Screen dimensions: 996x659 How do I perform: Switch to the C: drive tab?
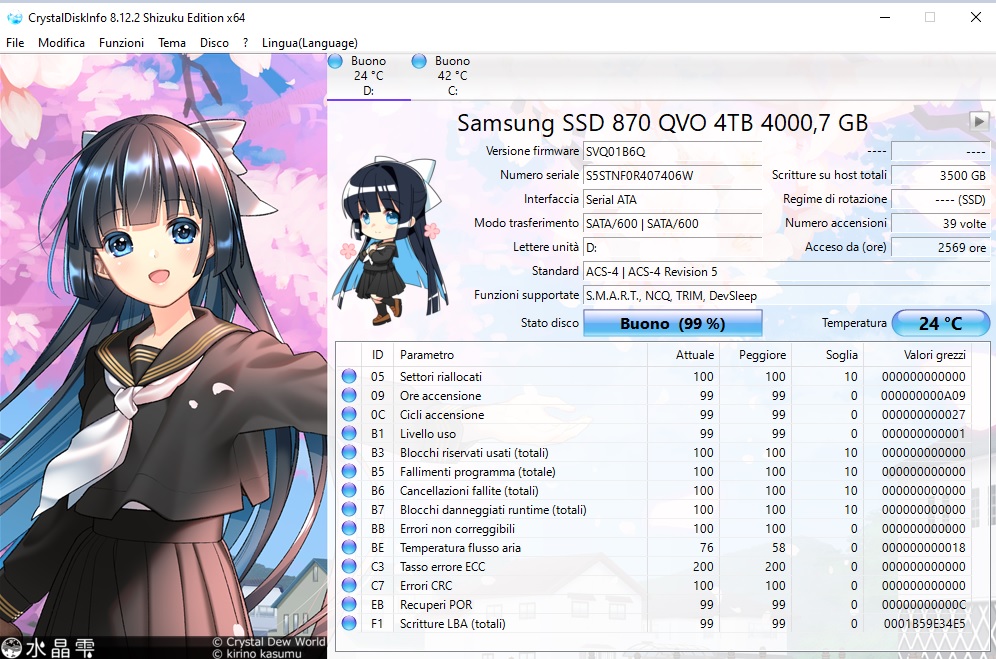[x=452, y=76]
